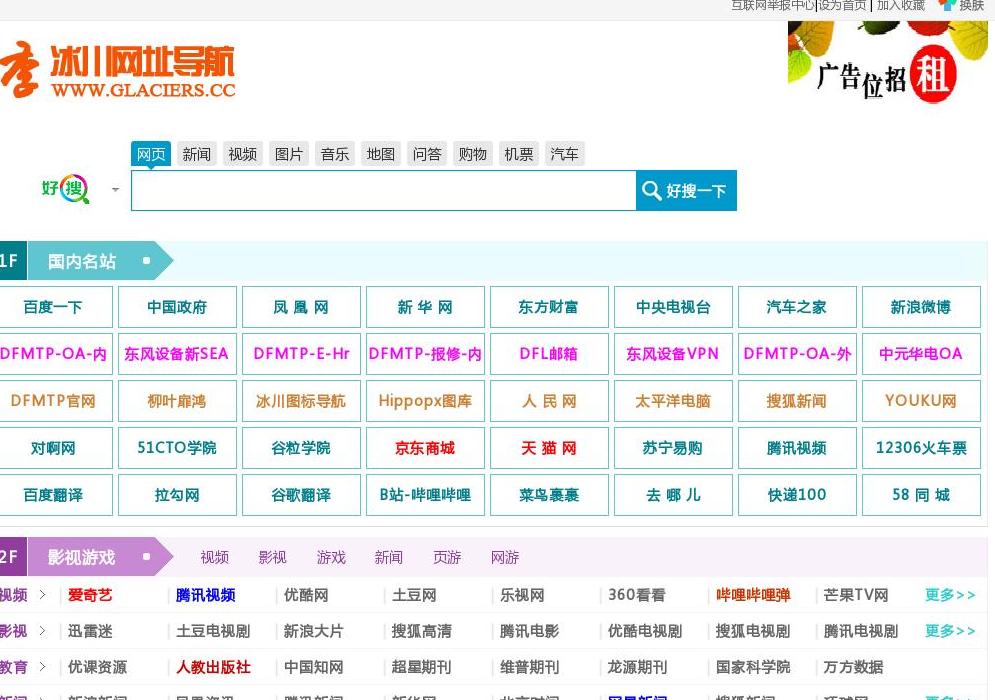
Task: Select the 购物 search tab
Action: tap(473, 154)
